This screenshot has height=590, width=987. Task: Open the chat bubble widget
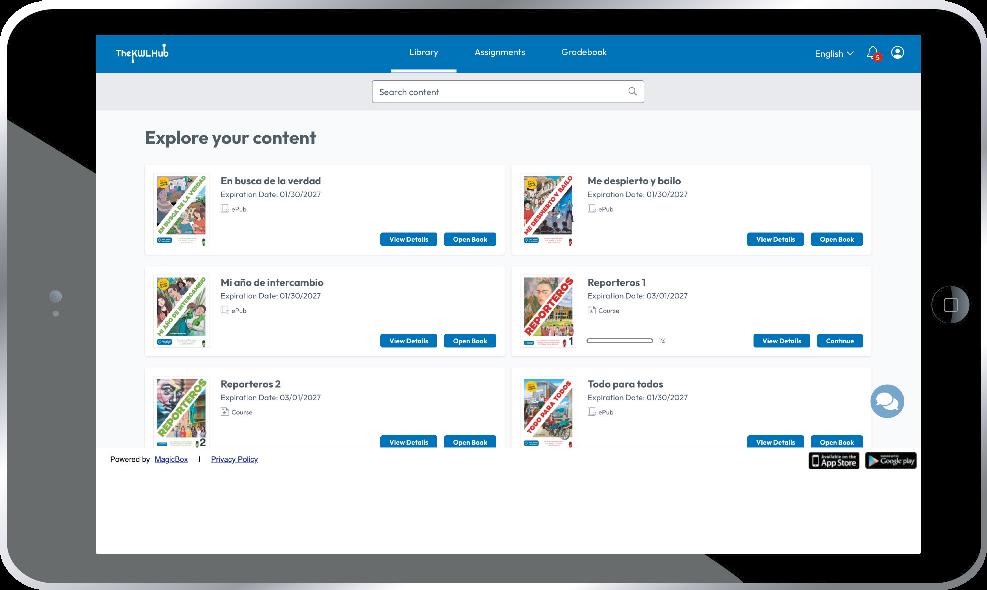(x=887, y=401)
